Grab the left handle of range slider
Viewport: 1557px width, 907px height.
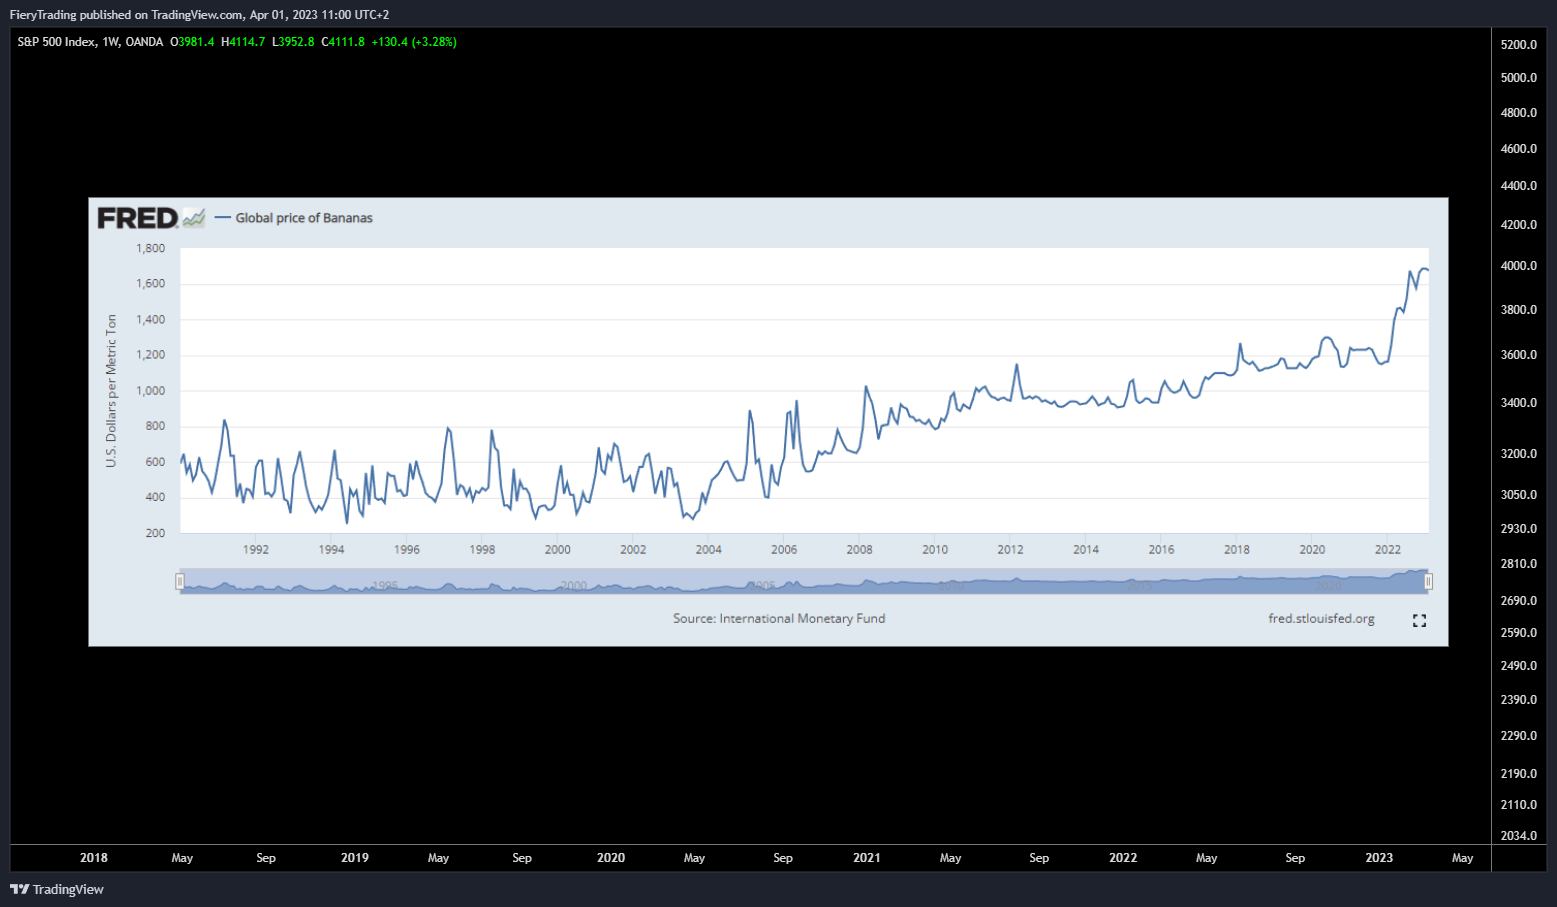pos(180,581)
